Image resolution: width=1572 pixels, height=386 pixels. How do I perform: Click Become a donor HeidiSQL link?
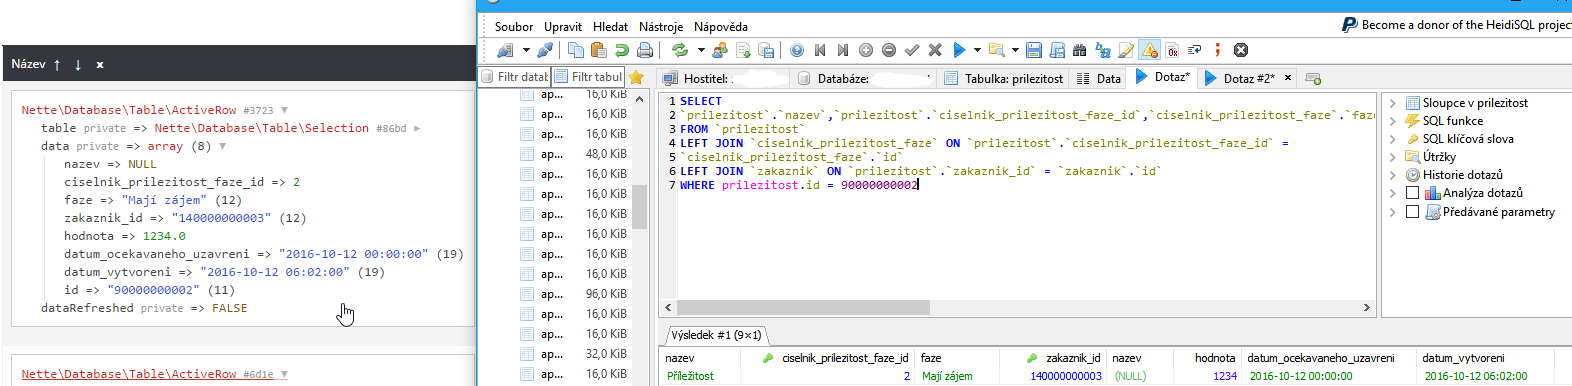1457,25
